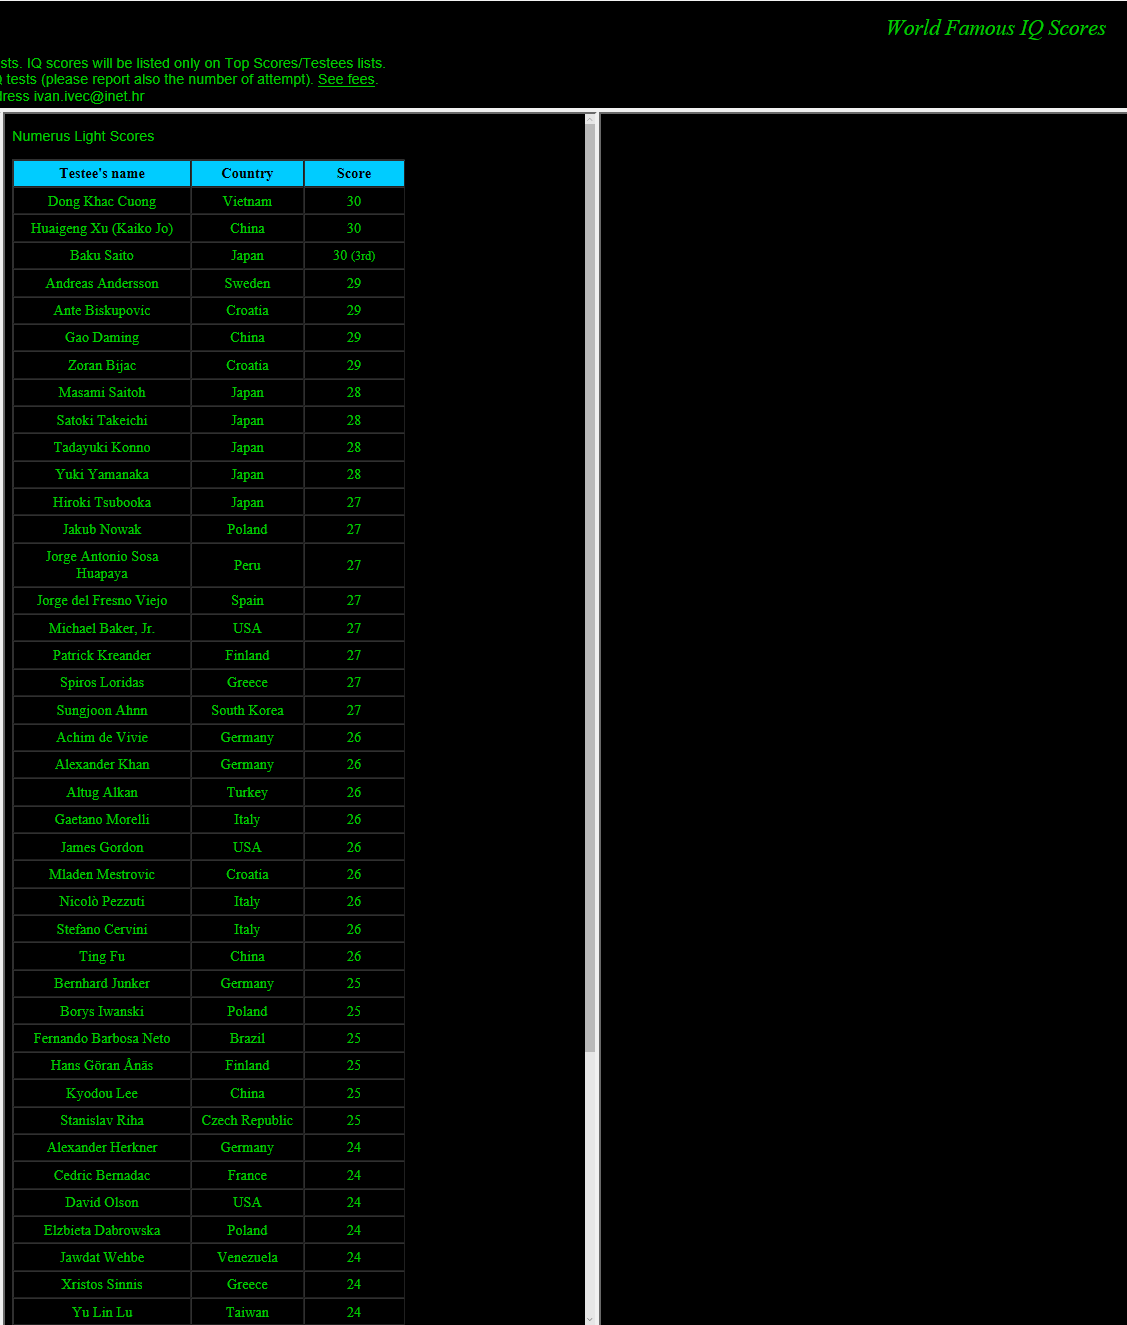Click the name Michael Baker, Jr.

(x=102, y=629)
